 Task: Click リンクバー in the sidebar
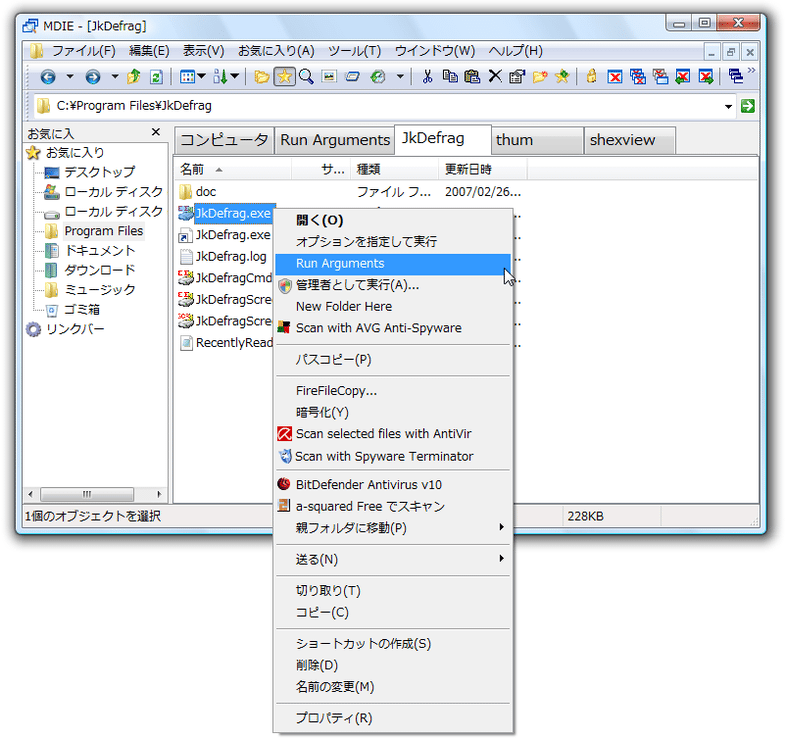click(x=75, y=329)
